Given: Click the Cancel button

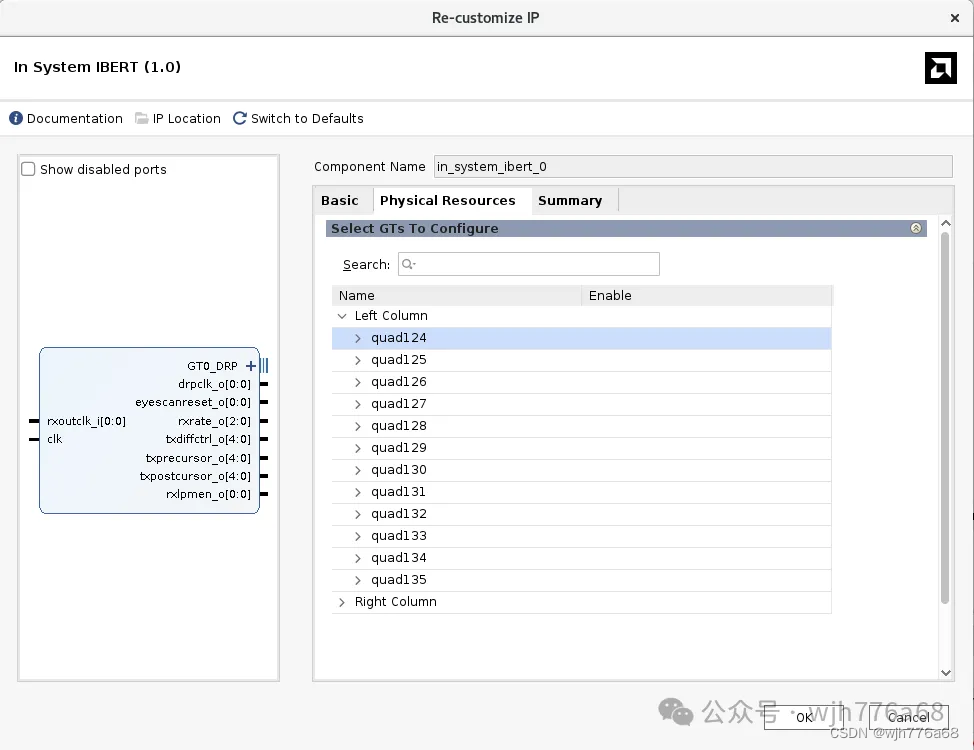Looking at the screenshot, I should click(909, 717).
